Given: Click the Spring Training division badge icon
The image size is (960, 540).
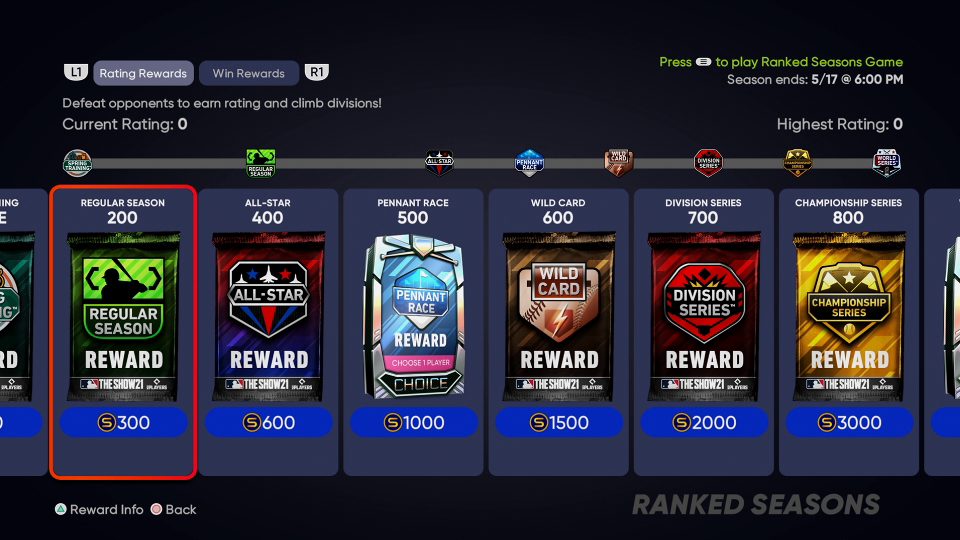Looking at the screenshot, I should pos(77,163).
